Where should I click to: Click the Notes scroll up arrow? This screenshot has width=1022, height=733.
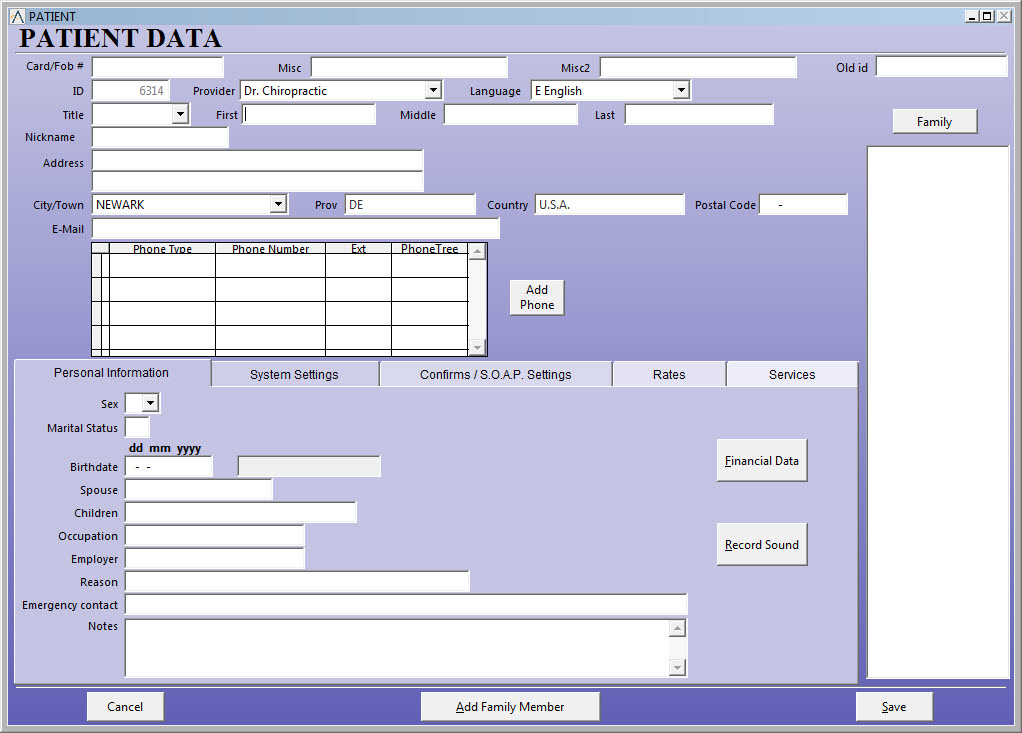(678, 628)
